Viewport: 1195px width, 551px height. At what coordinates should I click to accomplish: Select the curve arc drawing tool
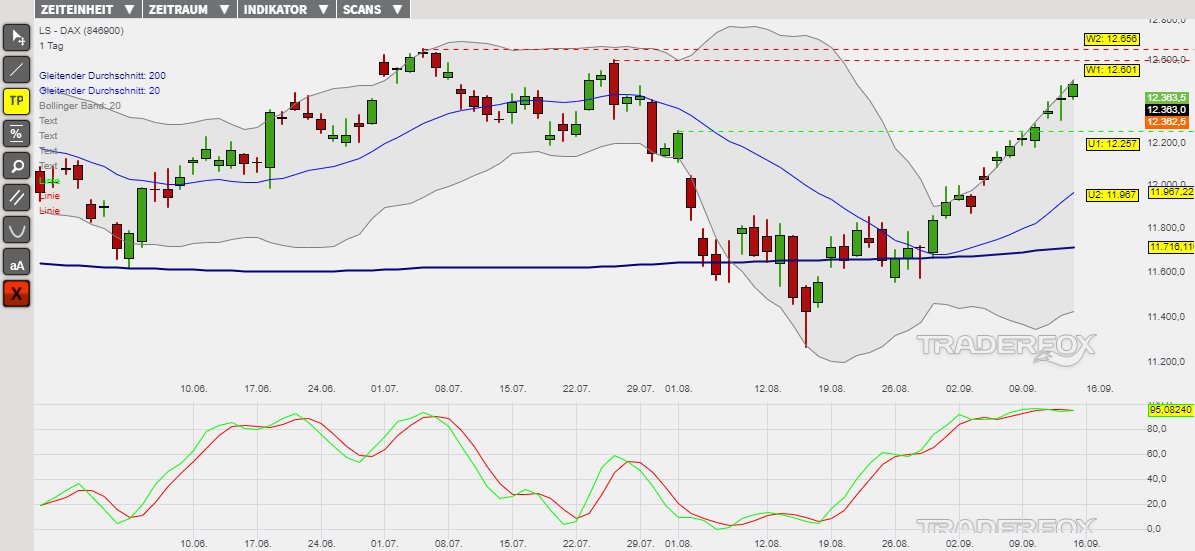[x=17, y=229]
